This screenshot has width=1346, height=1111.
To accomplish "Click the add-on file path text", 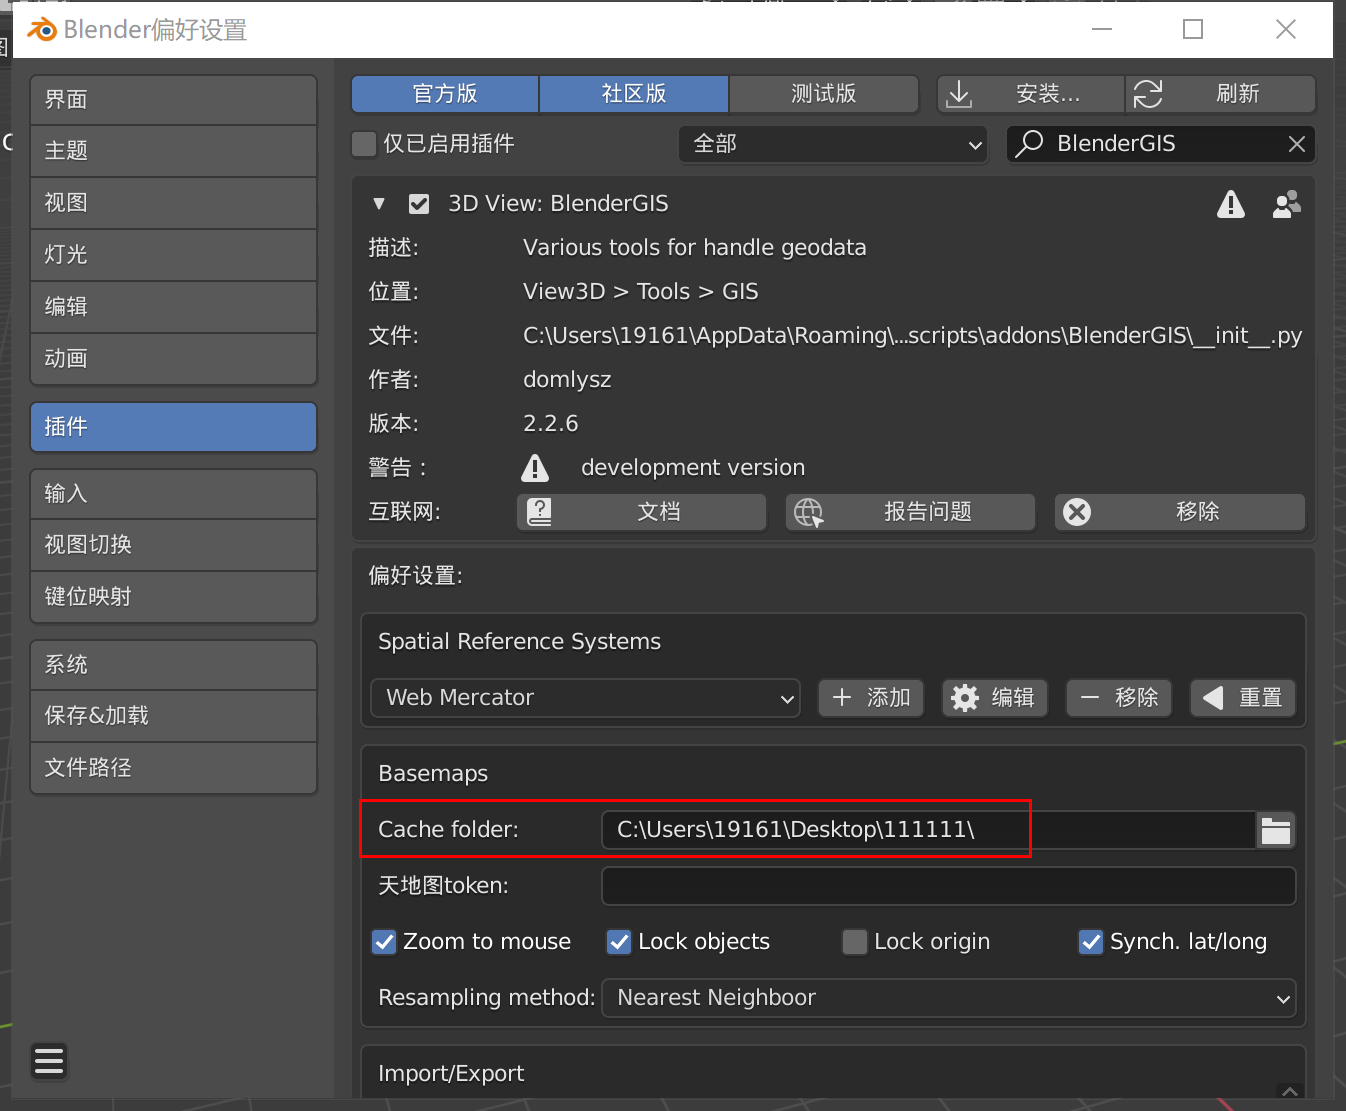I will point(912,336).
